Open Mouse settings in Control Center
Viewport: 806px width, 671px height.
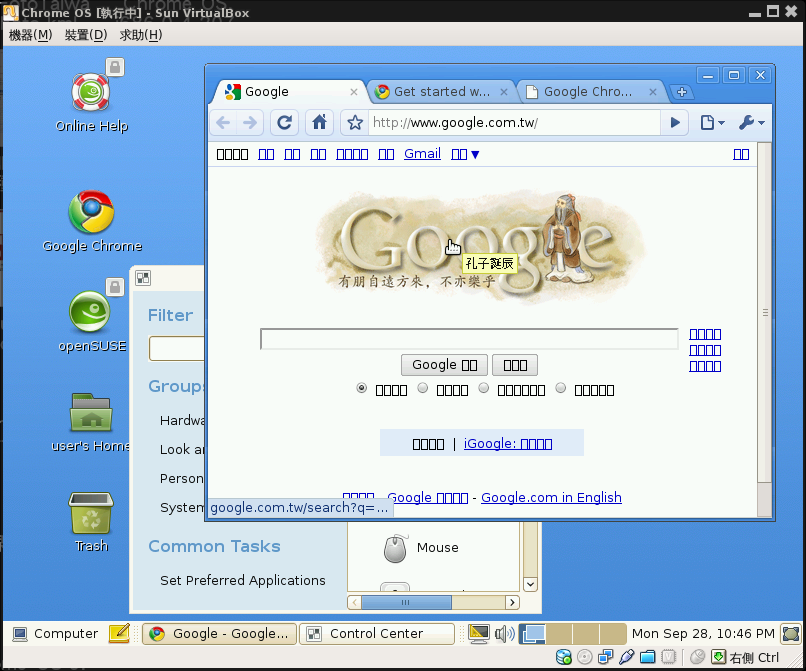coord(422,548)
